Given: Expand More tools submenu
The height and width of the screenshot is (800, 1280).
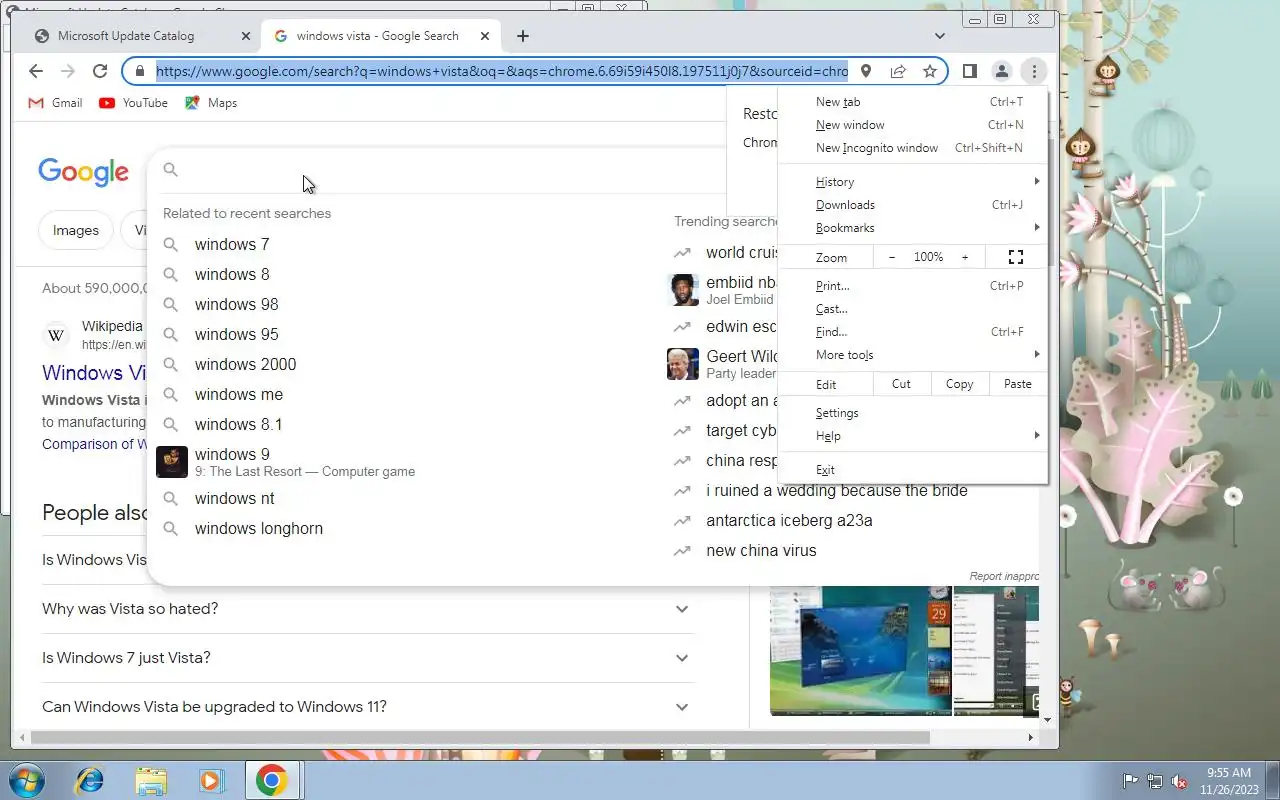Looking at the screenshot, I should (x=913, y=355).
